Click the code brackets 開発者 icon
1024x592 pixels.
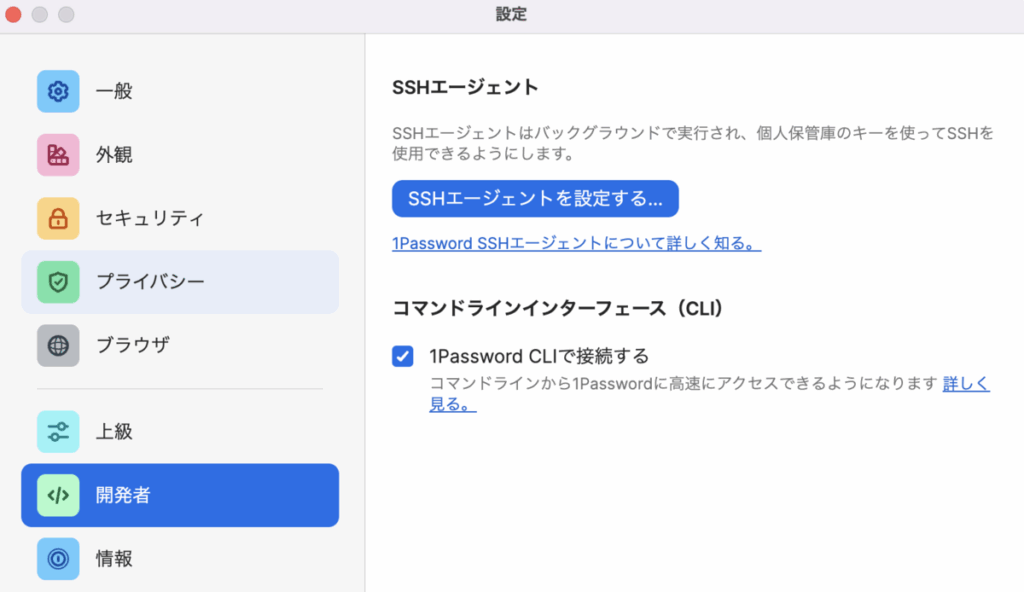coord(58,495)
